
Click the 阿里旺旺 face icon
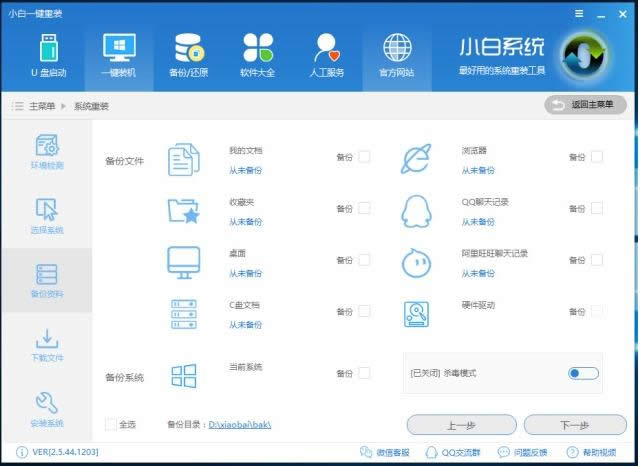pos(416,263)
